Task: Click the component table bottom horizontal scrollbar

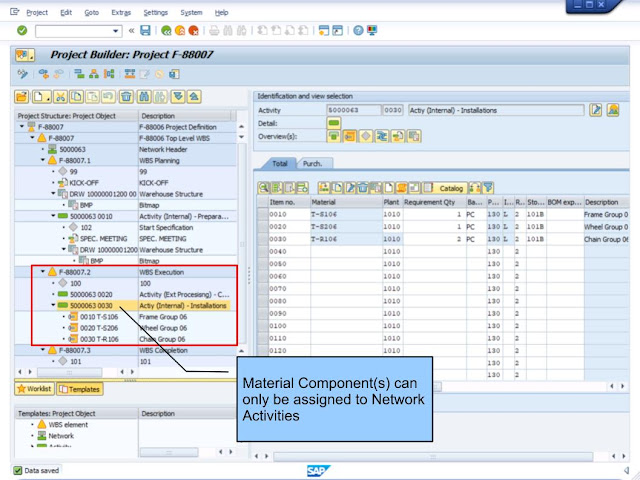Action: [433, 456]
